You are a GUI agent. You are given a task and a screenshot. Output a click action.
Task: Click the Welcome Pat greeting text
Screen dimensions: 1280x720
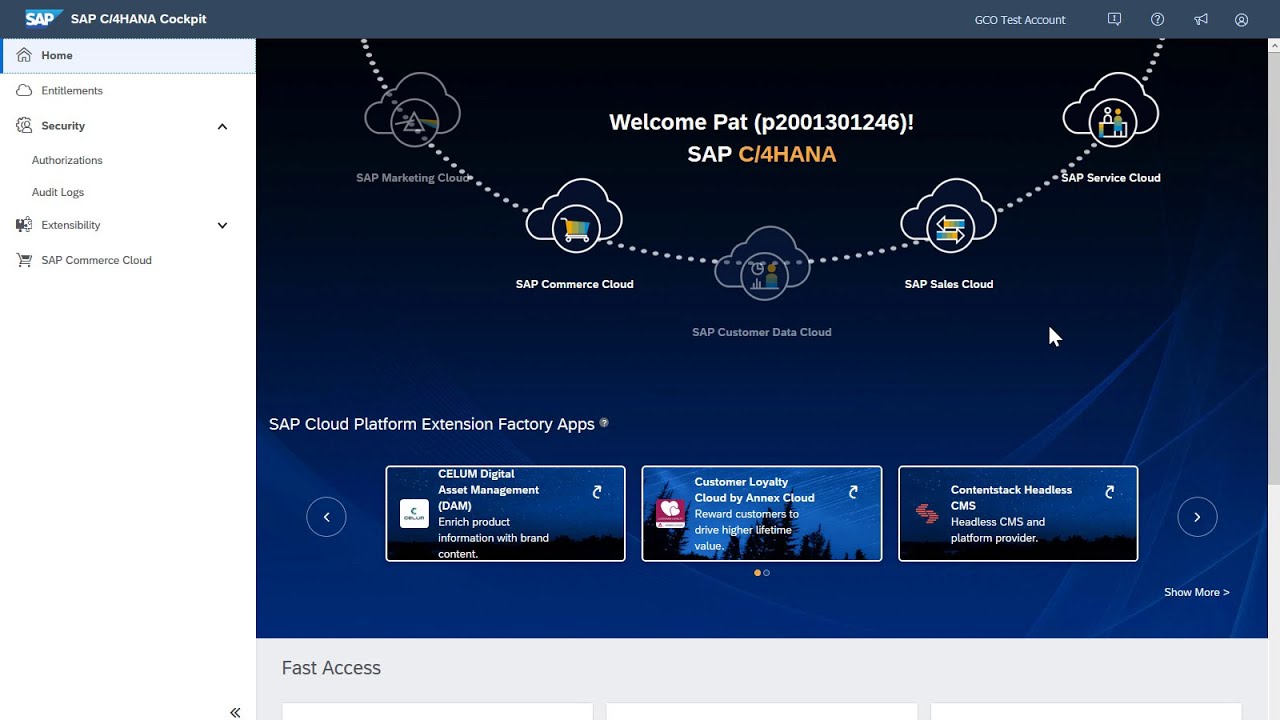pos(761,122)
